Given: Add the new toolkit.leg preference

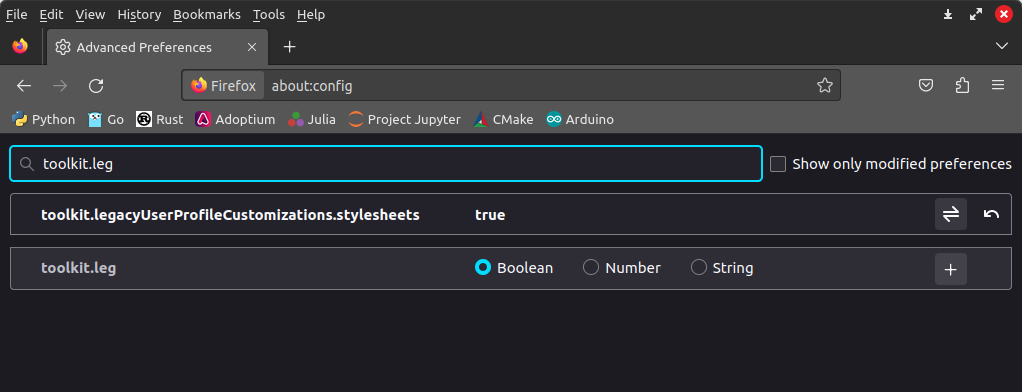Looking at the screenshot, I should pyautogui.click(x=950, y=269).
